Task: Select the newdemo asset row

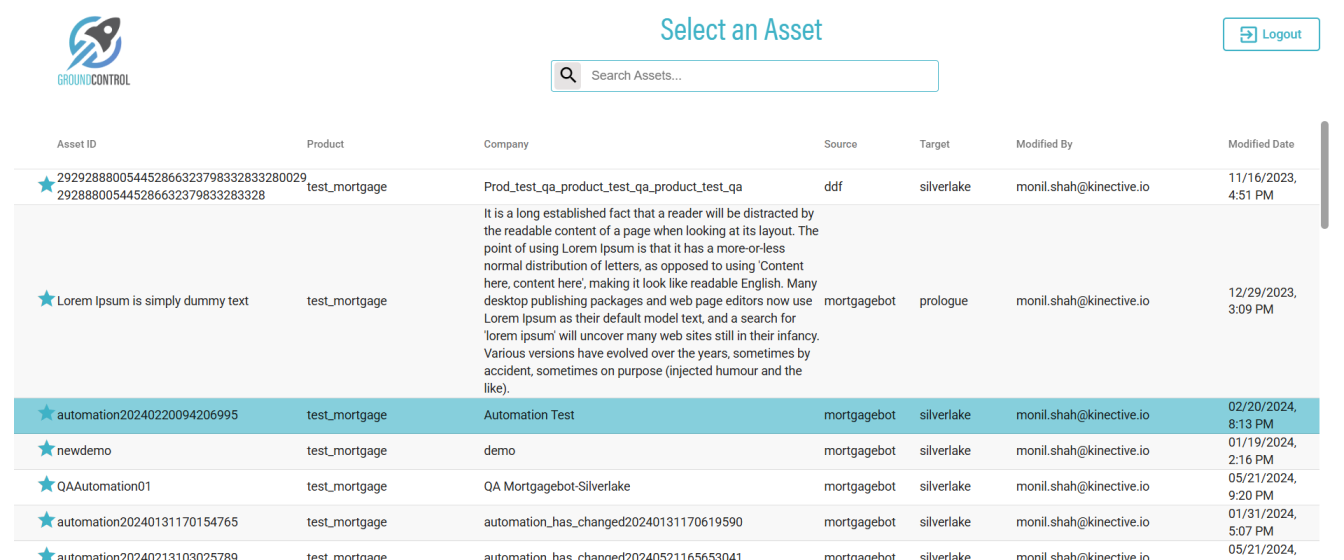Action: (84, 451)
